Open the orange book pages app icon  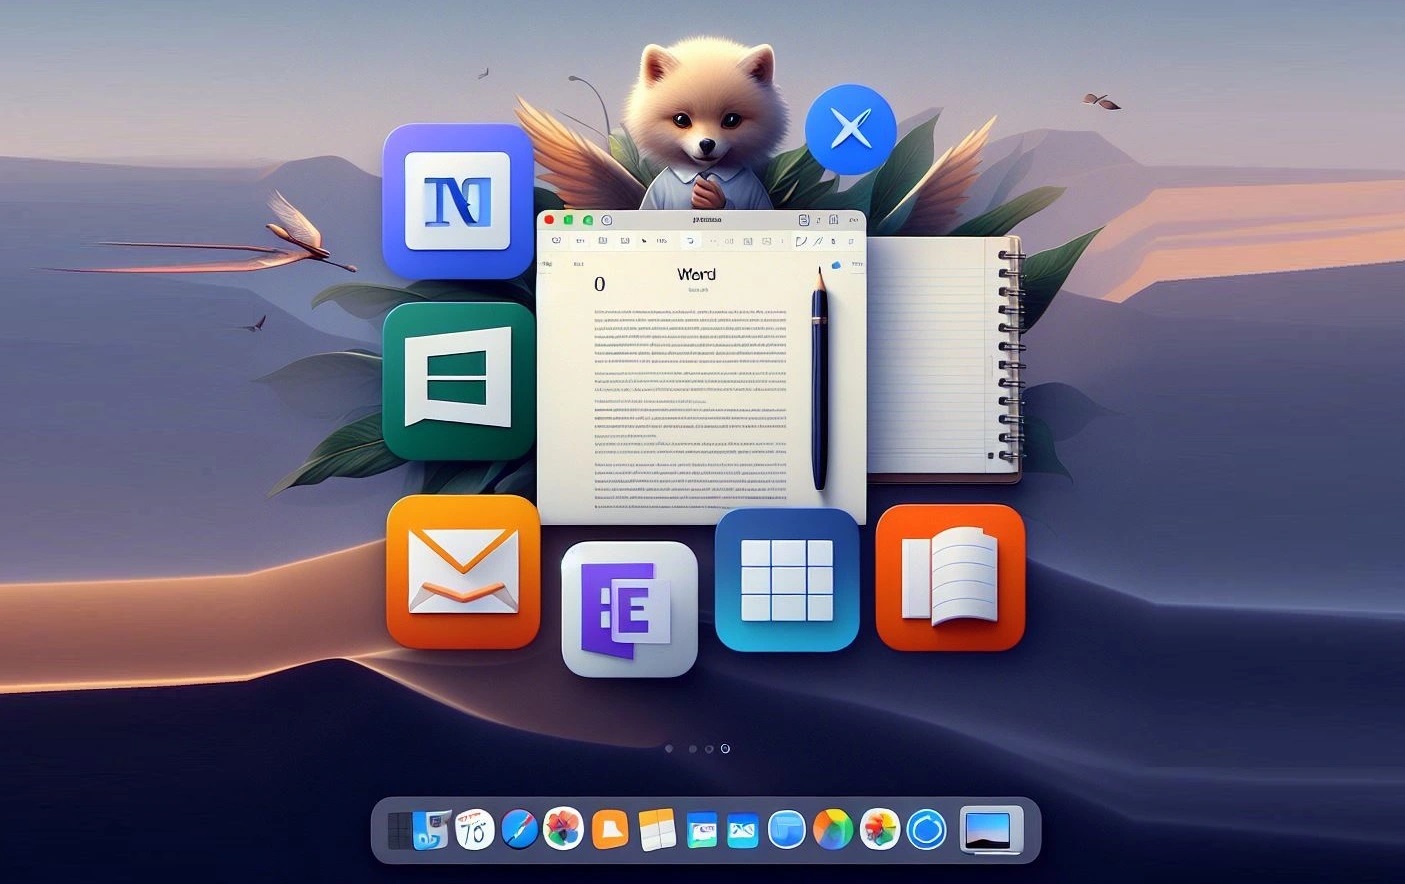950,577
